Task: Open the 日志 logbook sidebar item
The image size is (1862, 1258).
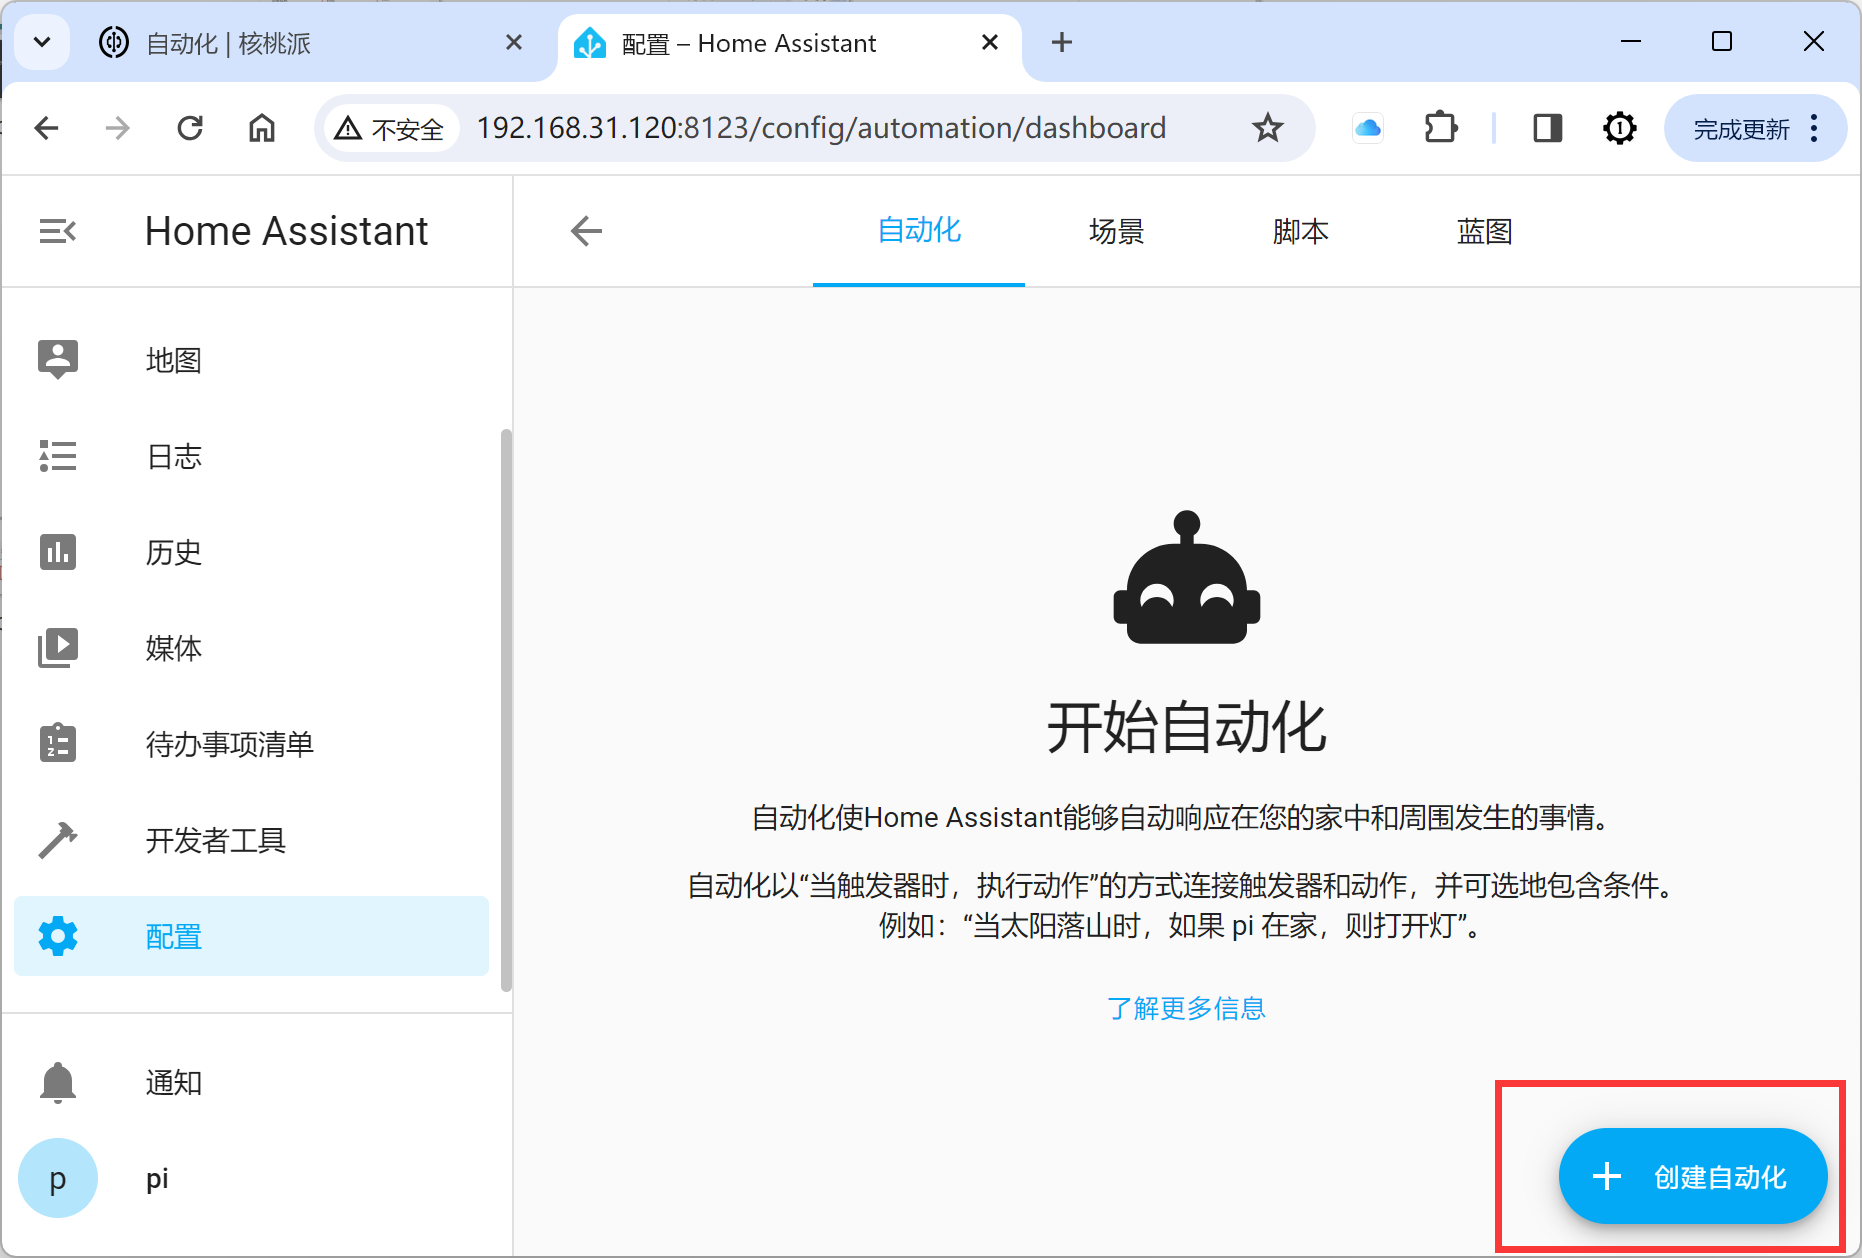Action: (251, 456)
